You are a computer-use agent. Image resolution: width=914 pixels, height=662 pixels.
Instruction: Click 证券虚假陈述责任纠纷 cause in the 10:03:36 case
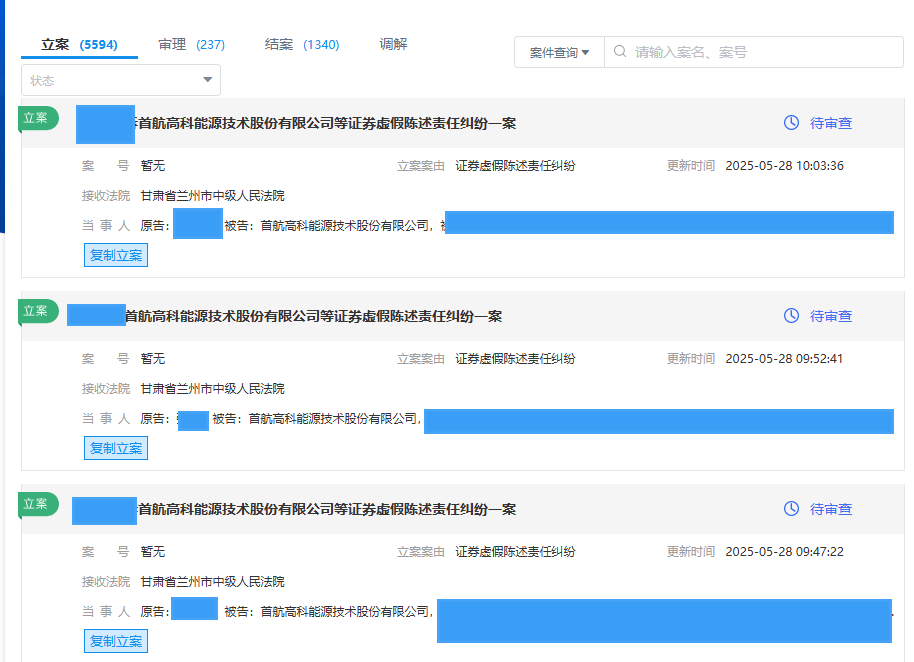coord(515,166)
